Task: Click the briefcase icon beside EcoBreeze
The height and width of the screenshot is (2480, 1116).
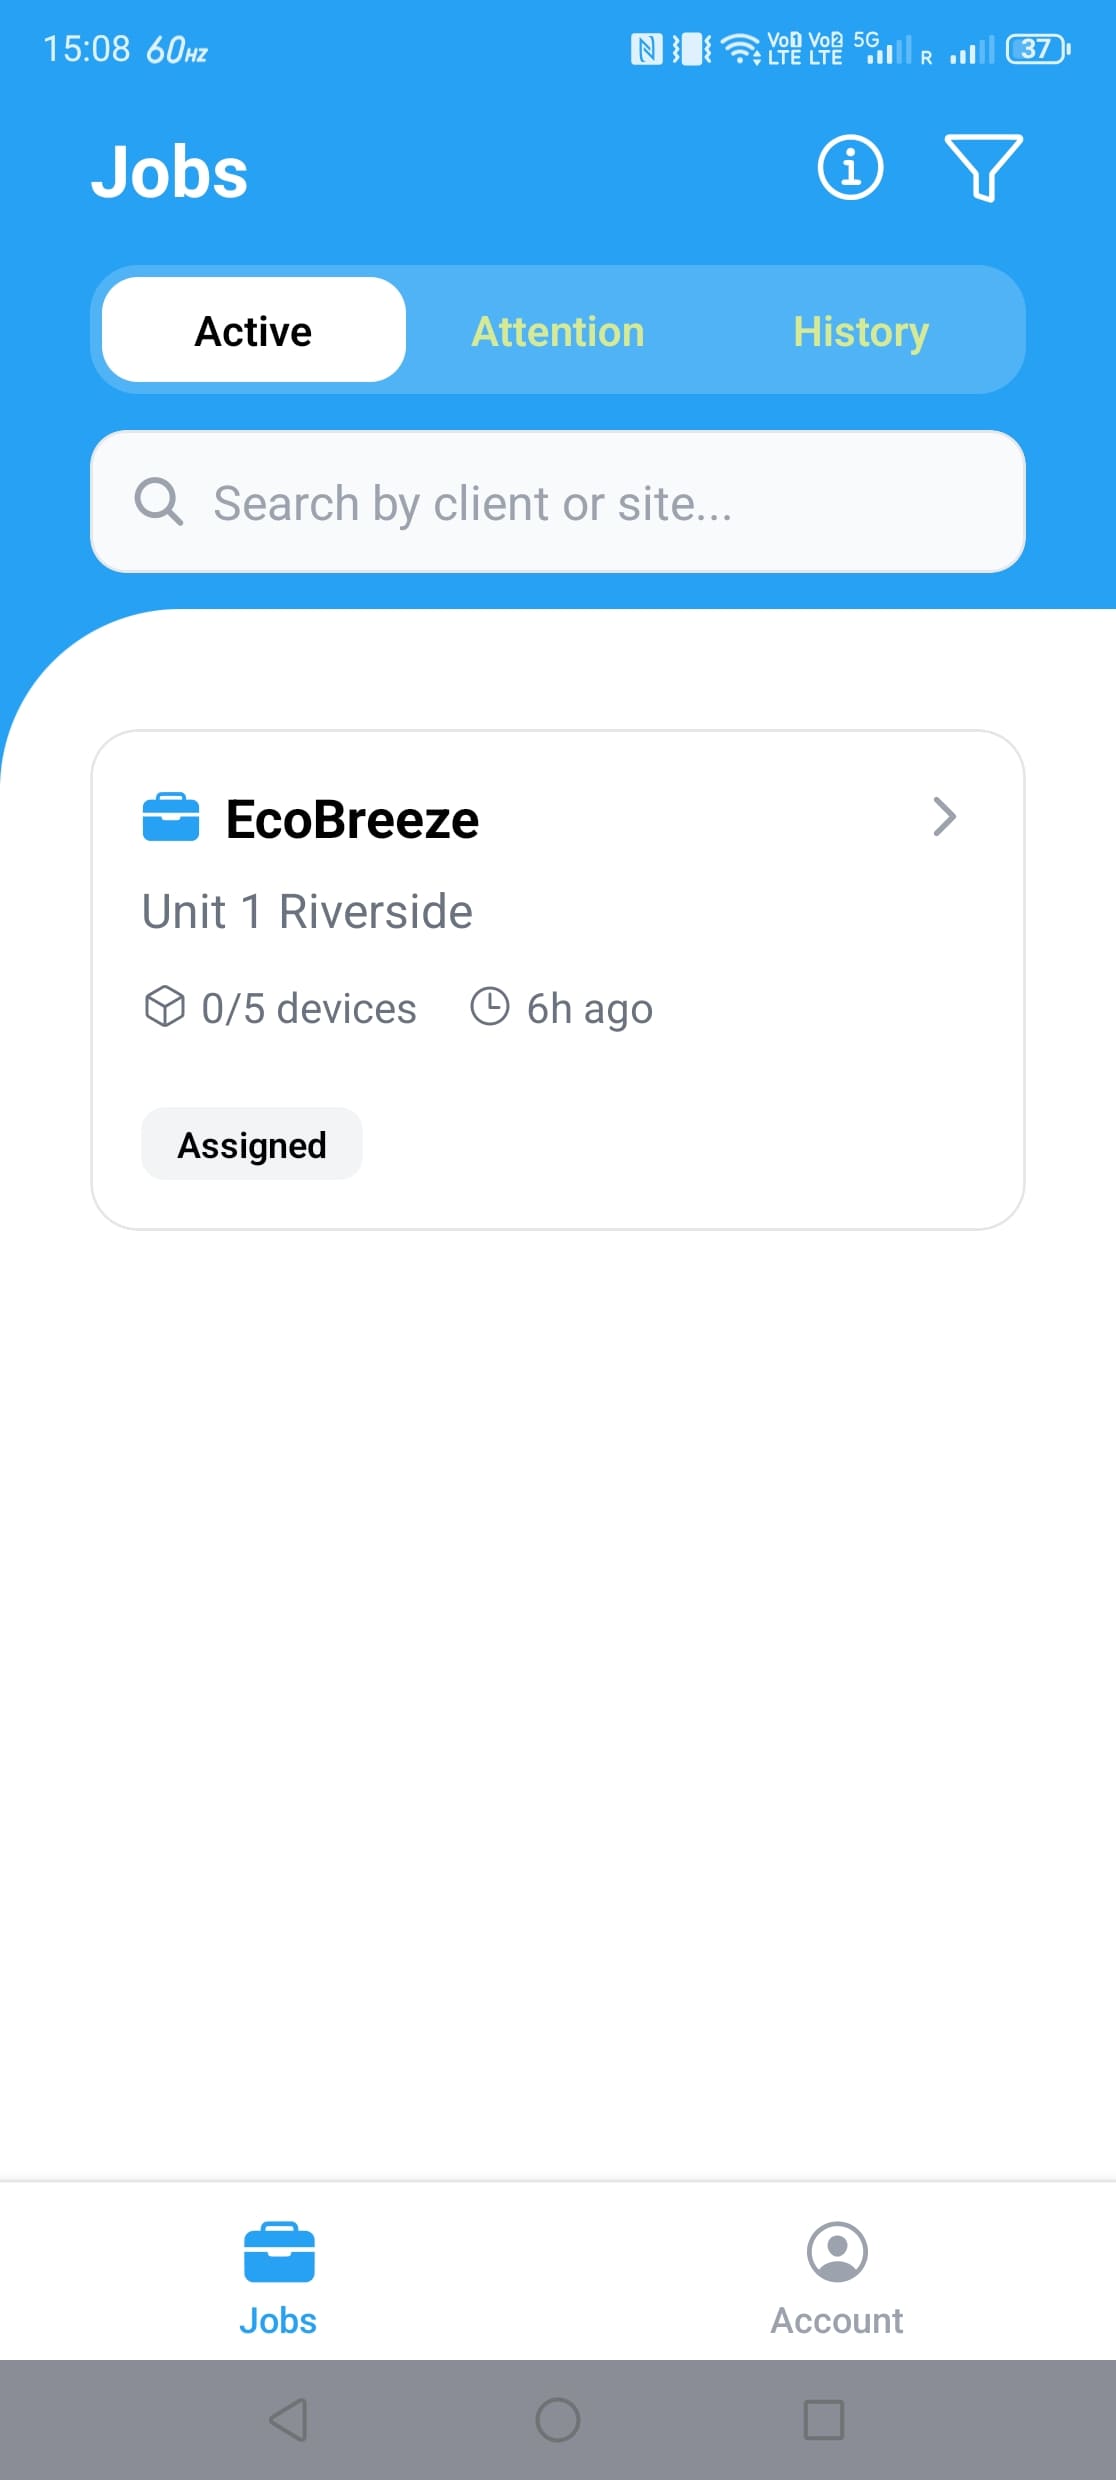Action: coord(169,817)
